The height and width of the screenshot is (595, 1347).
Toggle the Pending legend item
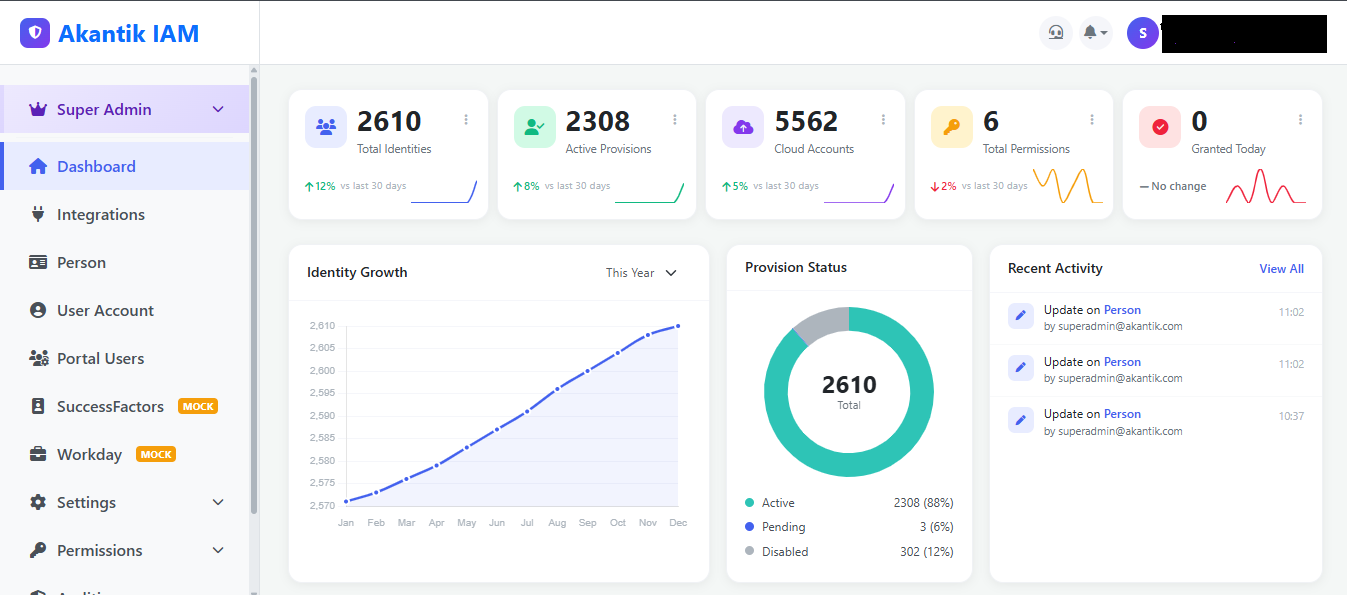click(x=775, y=527)
